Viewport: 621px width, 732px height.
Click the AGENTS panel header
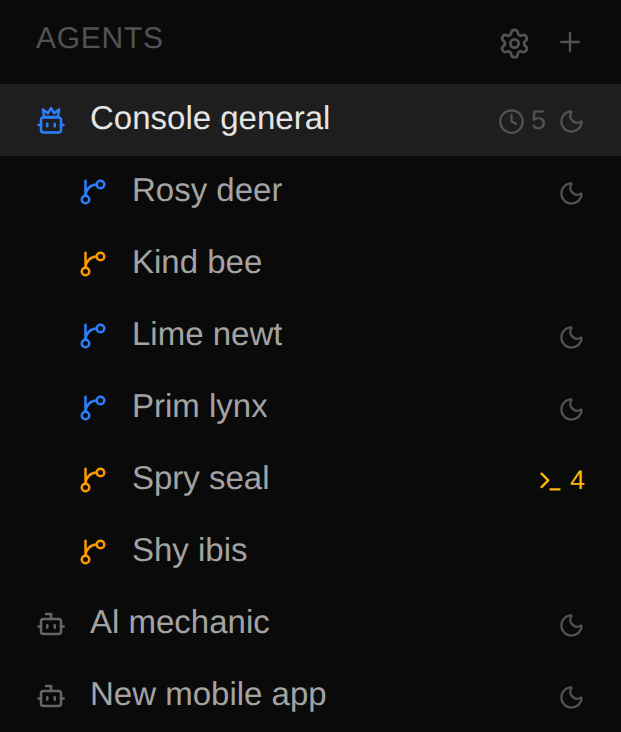[99, 38]
